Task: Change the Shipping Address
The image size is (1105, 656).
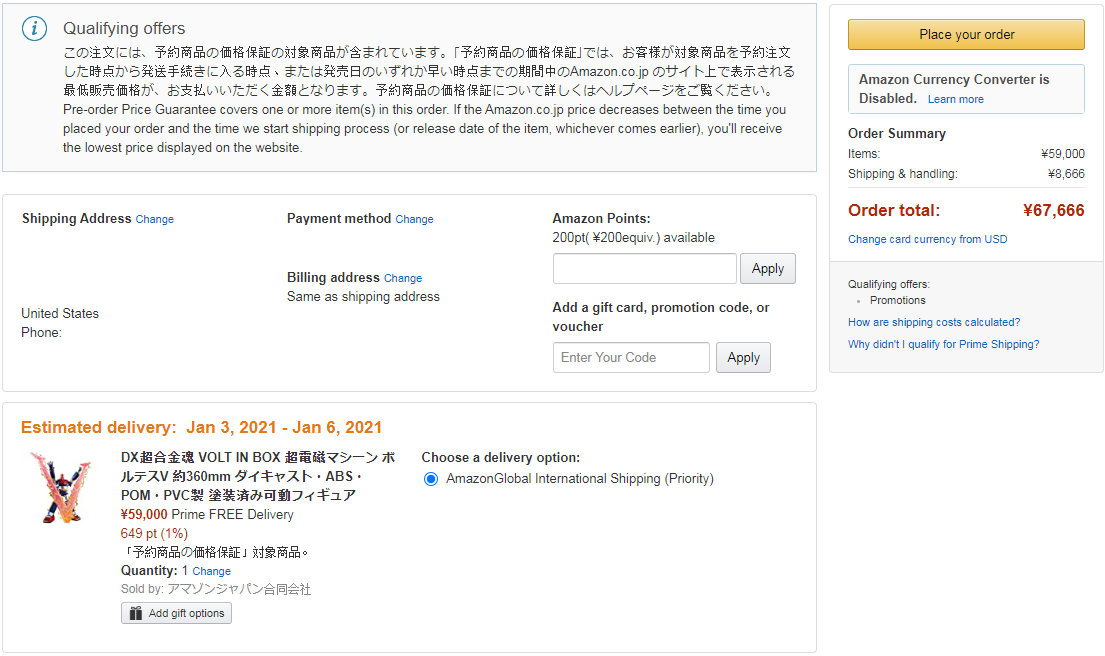Action: [154, 219]
